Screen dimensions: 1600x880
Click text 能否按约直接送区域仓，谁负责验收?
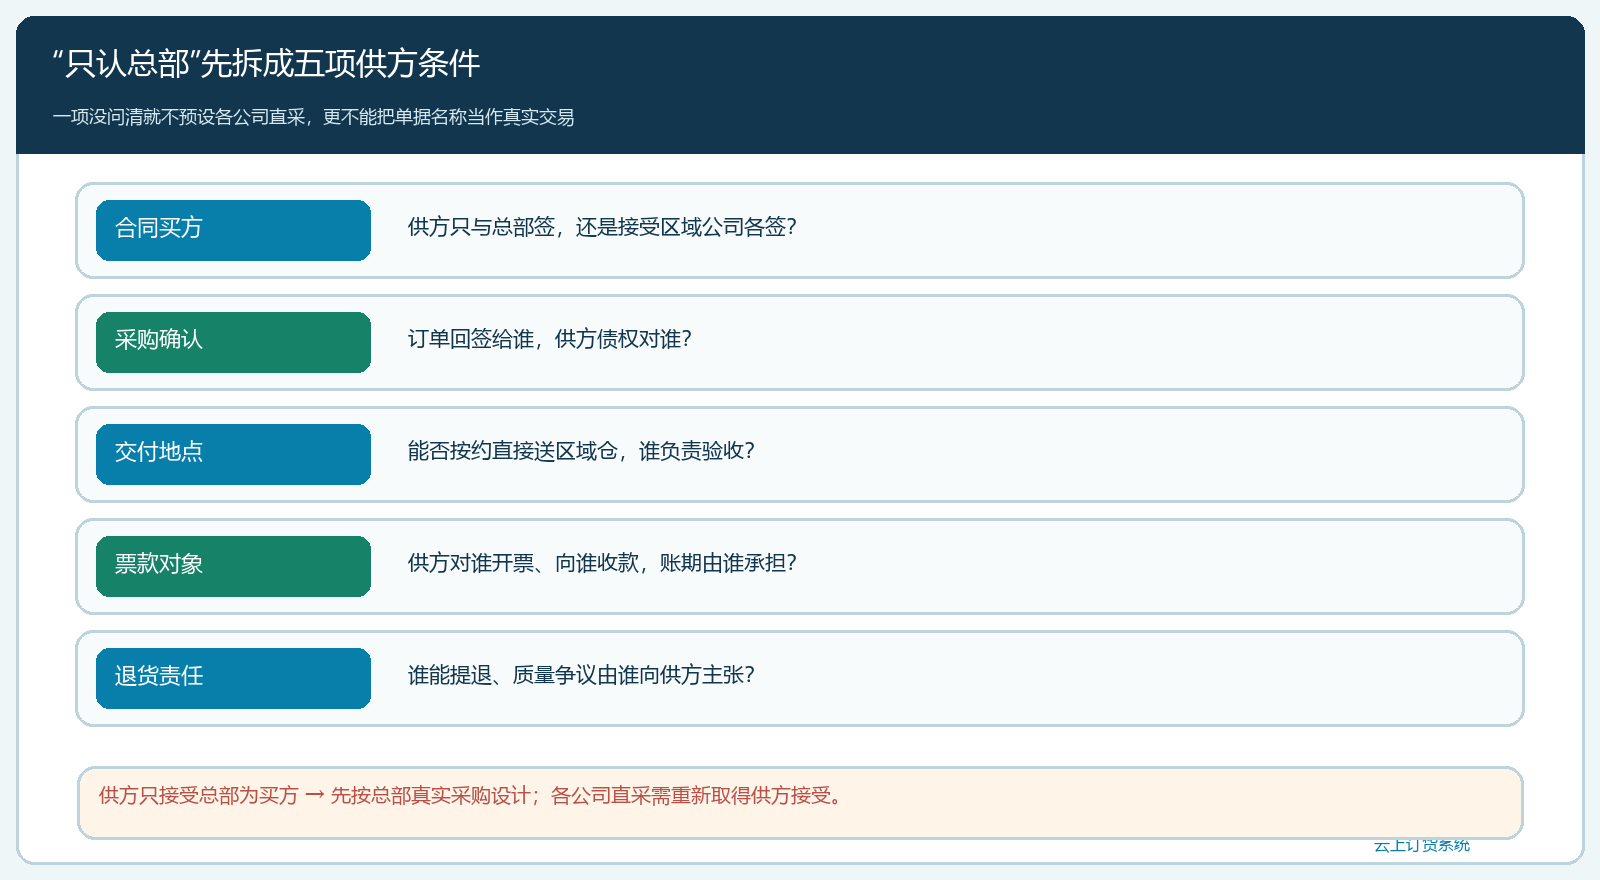point(581,451)
